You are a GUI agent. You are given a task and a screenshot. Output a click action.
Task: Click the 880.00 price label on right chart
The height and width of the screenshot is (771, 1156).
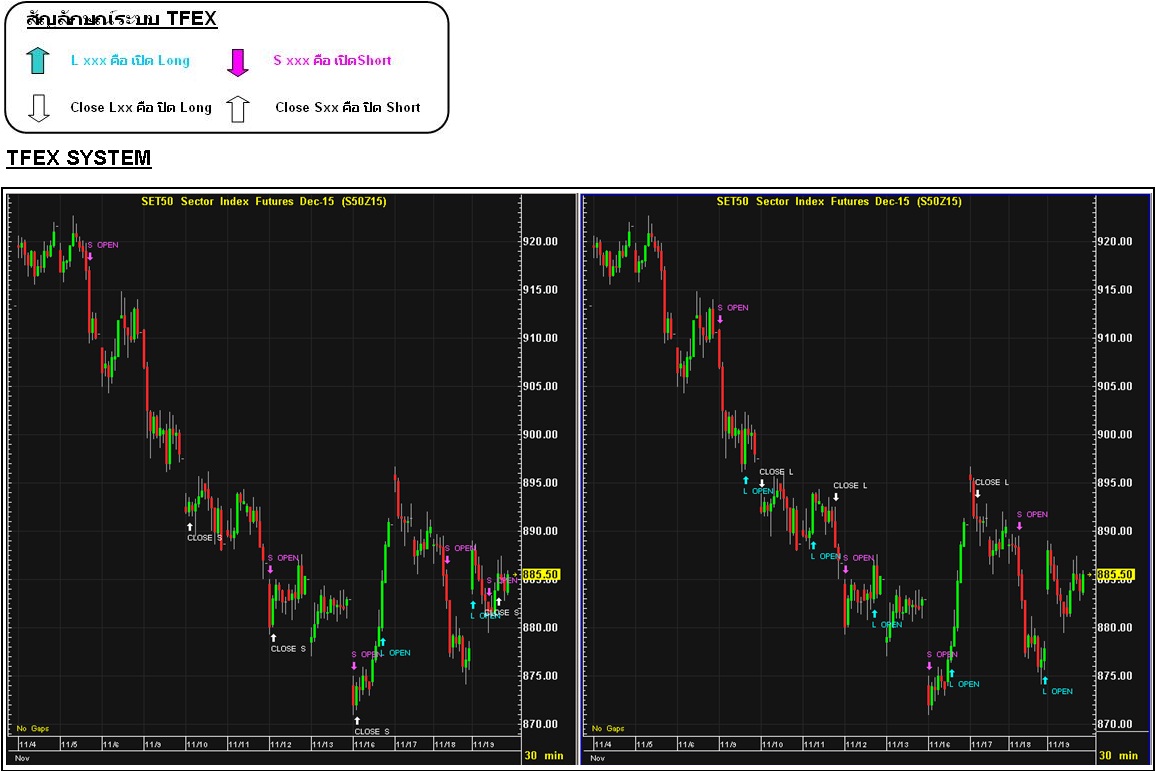(1115, 627)
